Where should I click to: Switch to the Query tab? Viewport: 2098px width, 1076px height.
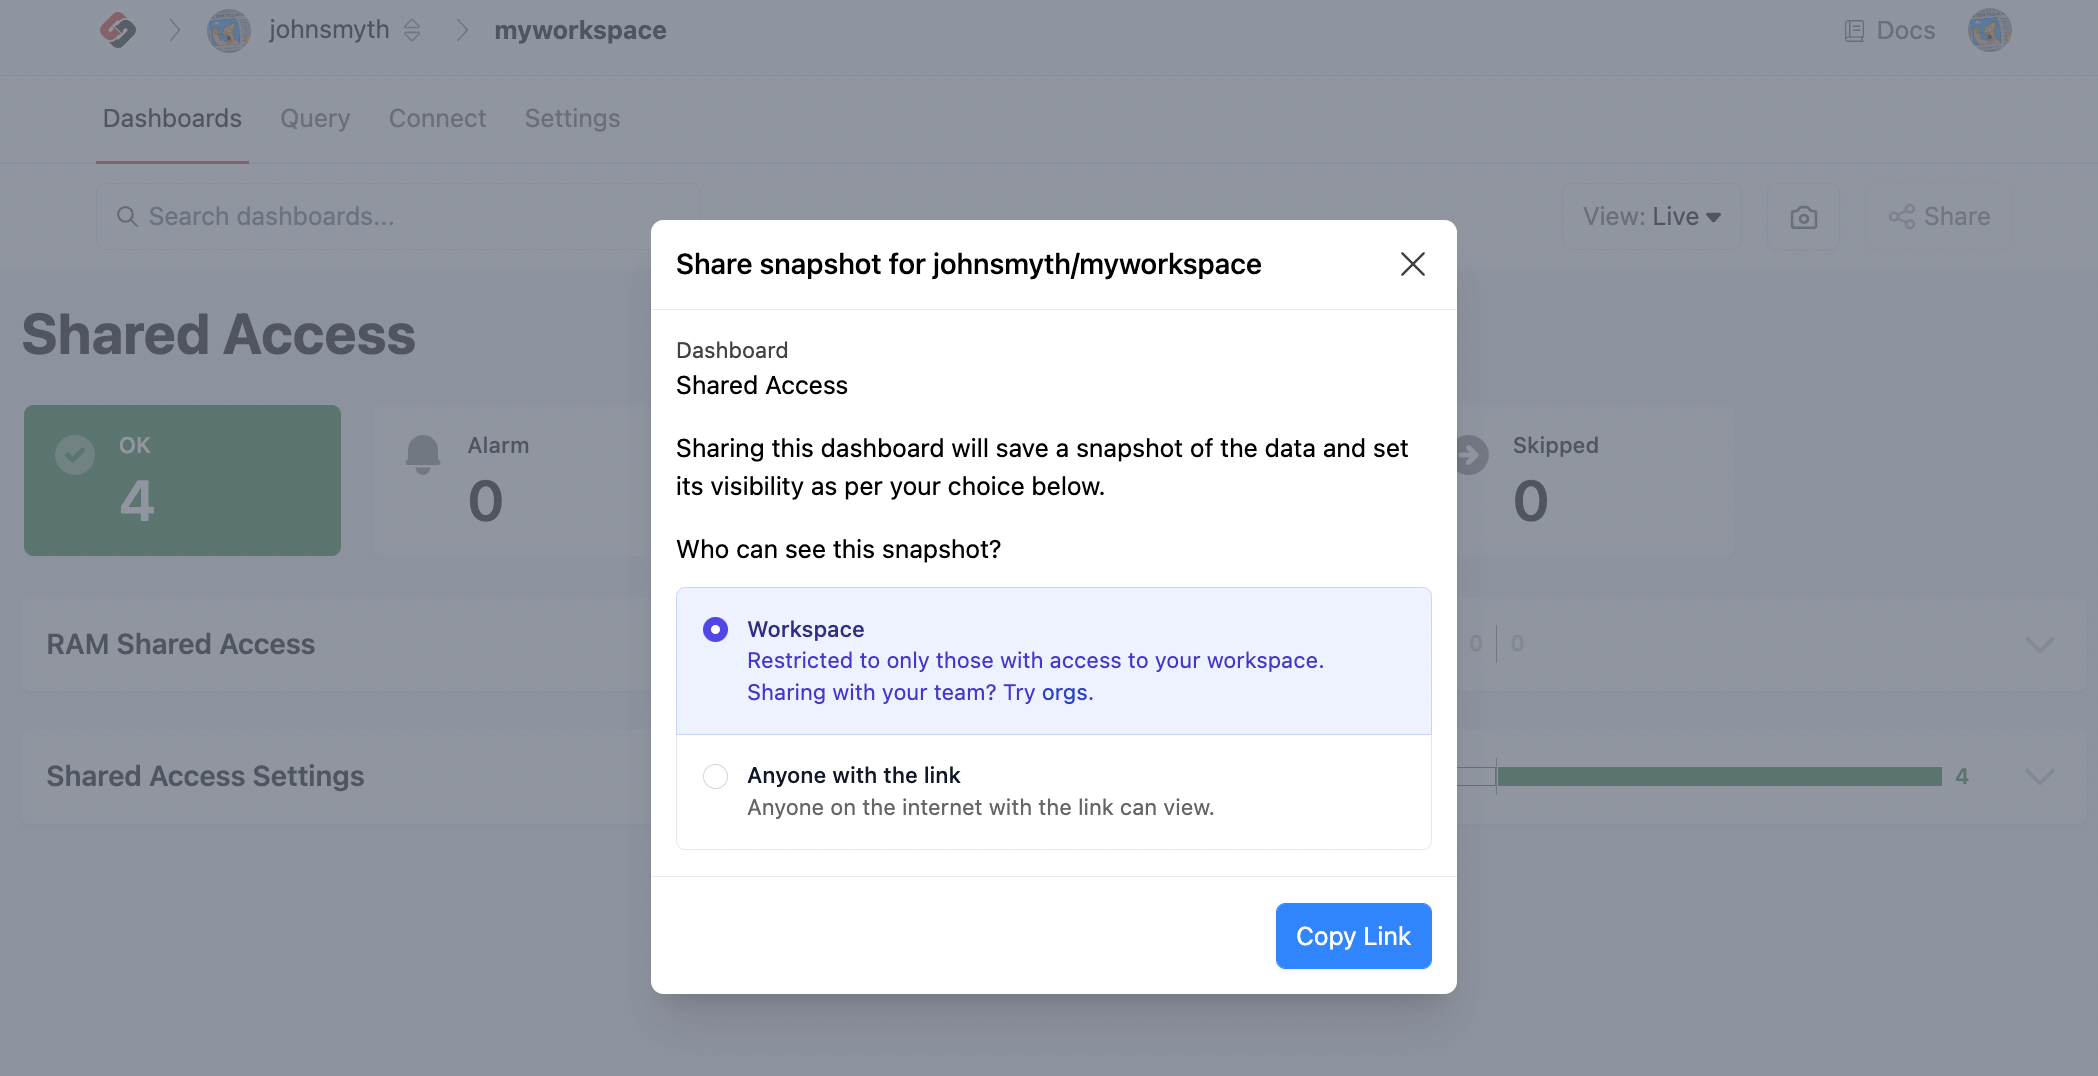pyautogui.click(x=315, y=118)
